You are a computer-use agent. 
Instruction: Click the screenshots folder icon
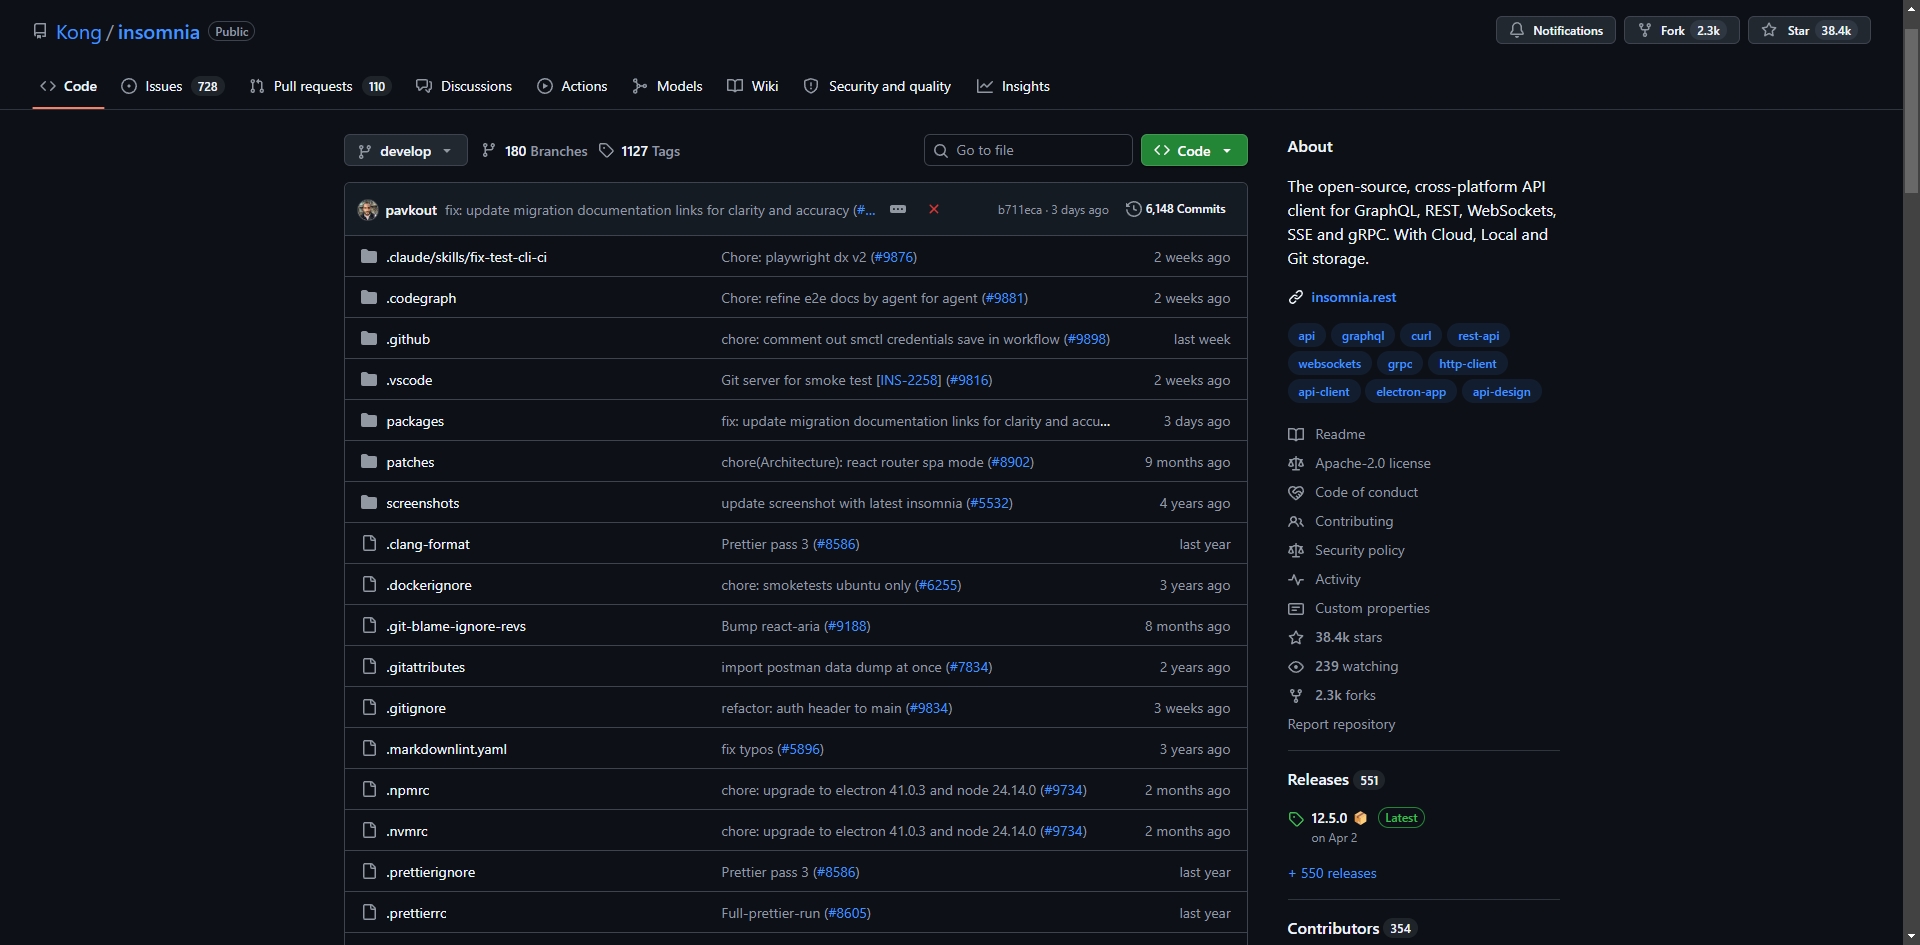click(369, 503)
